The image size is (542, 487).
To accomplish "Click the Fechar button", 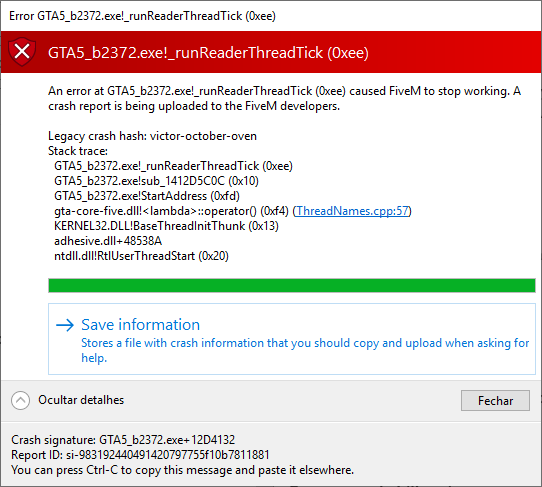I will click(x=495, y=401).
